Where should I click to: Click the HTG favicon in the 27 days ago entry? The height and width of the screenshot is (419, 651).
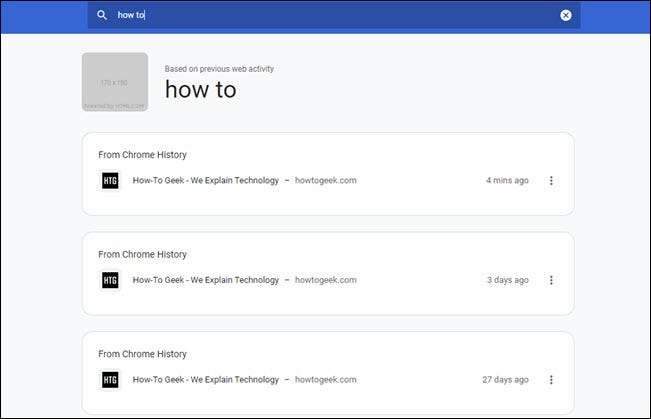coord(110,379)
